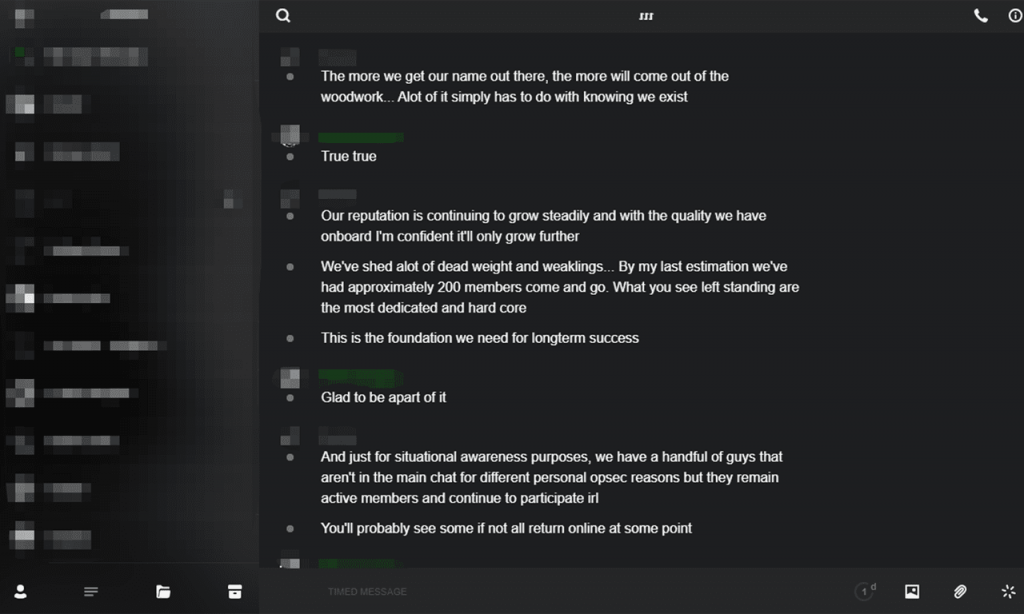Select the "True true" message

pyautogui.click(x=348, y=157)
